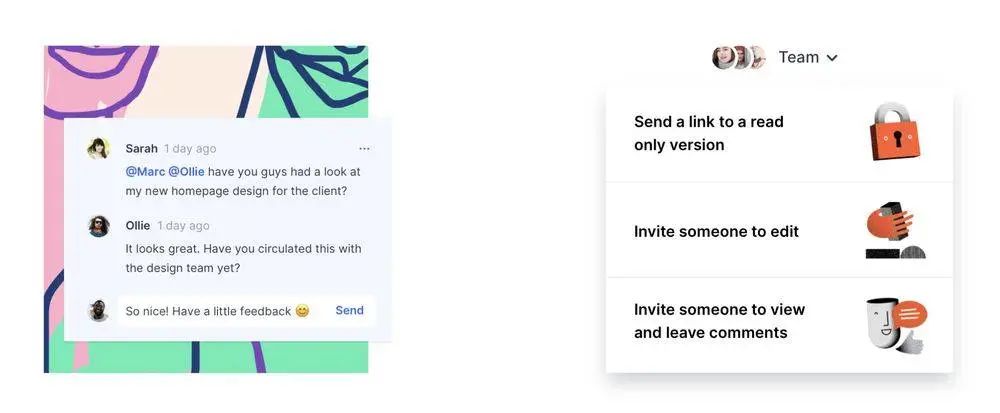
Task: Choose Invite someone to view and leave comments
Action: 779,325
